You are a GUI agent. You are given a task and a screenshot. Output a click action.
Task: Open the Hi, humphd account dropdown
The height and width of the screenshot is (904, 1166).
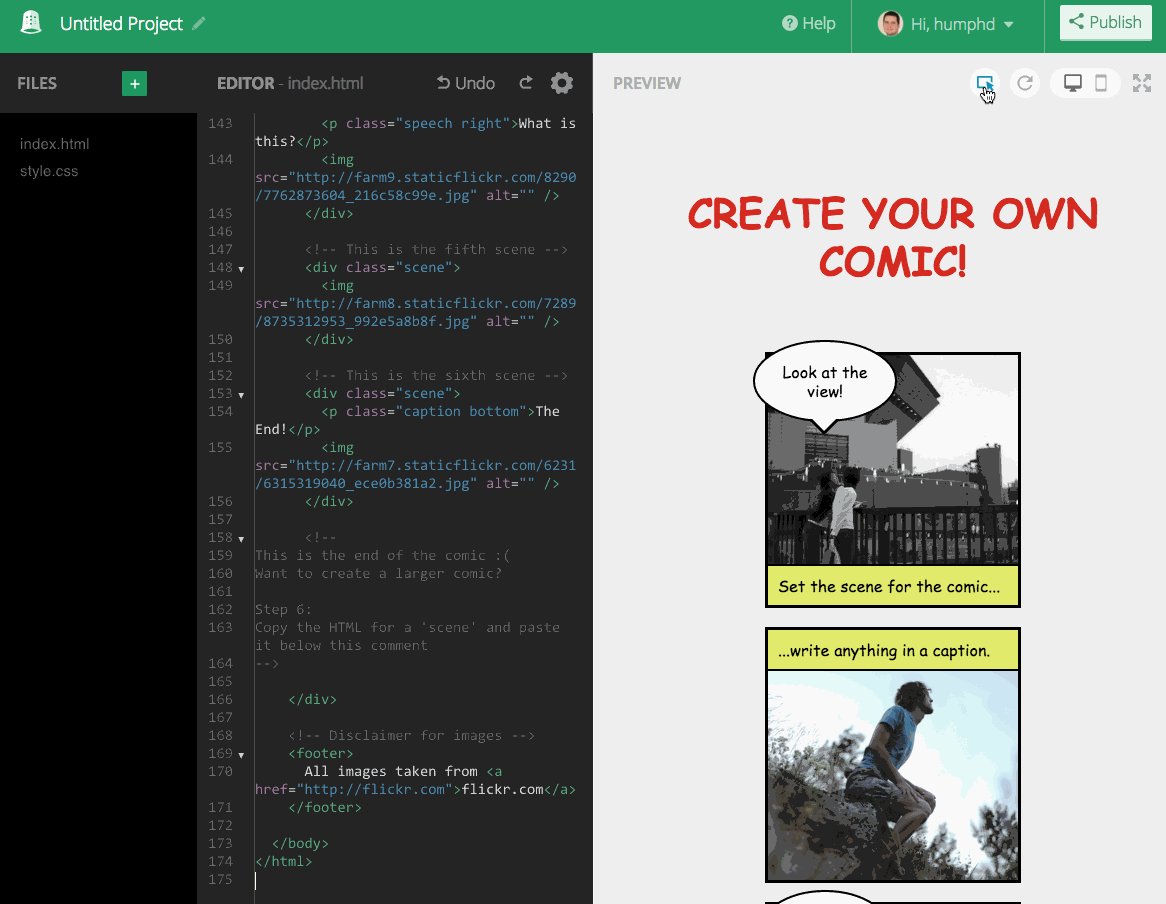click(x=948, y=24)
